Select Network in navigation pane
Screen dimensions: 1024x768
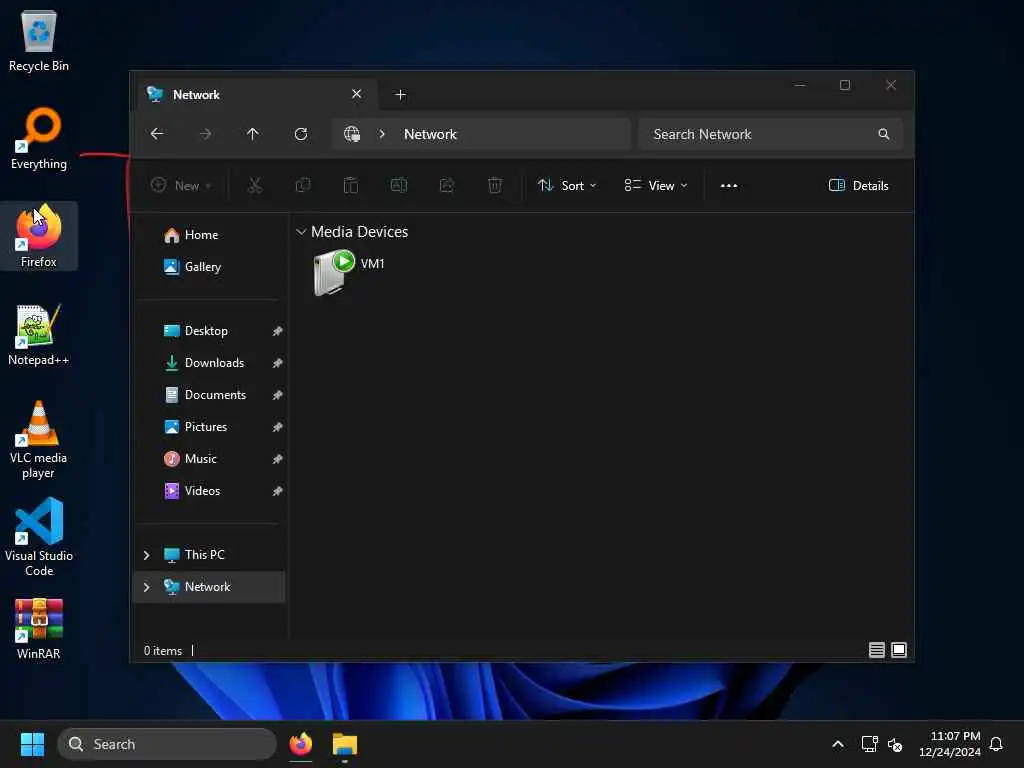[x=210, y=587]
